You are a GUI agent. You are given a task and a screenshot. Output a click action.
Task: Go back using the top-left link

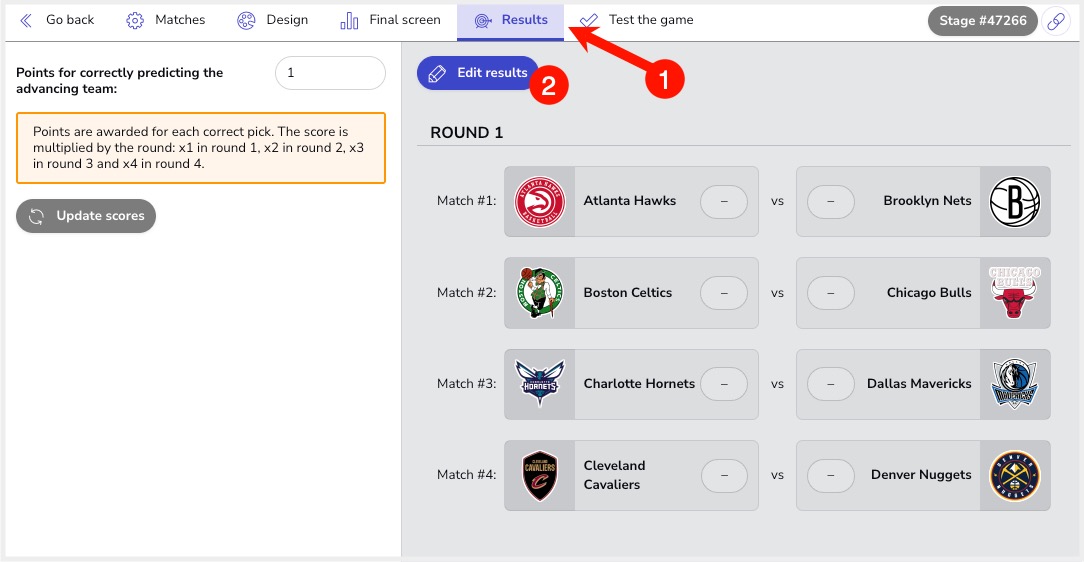coord(57,20)
